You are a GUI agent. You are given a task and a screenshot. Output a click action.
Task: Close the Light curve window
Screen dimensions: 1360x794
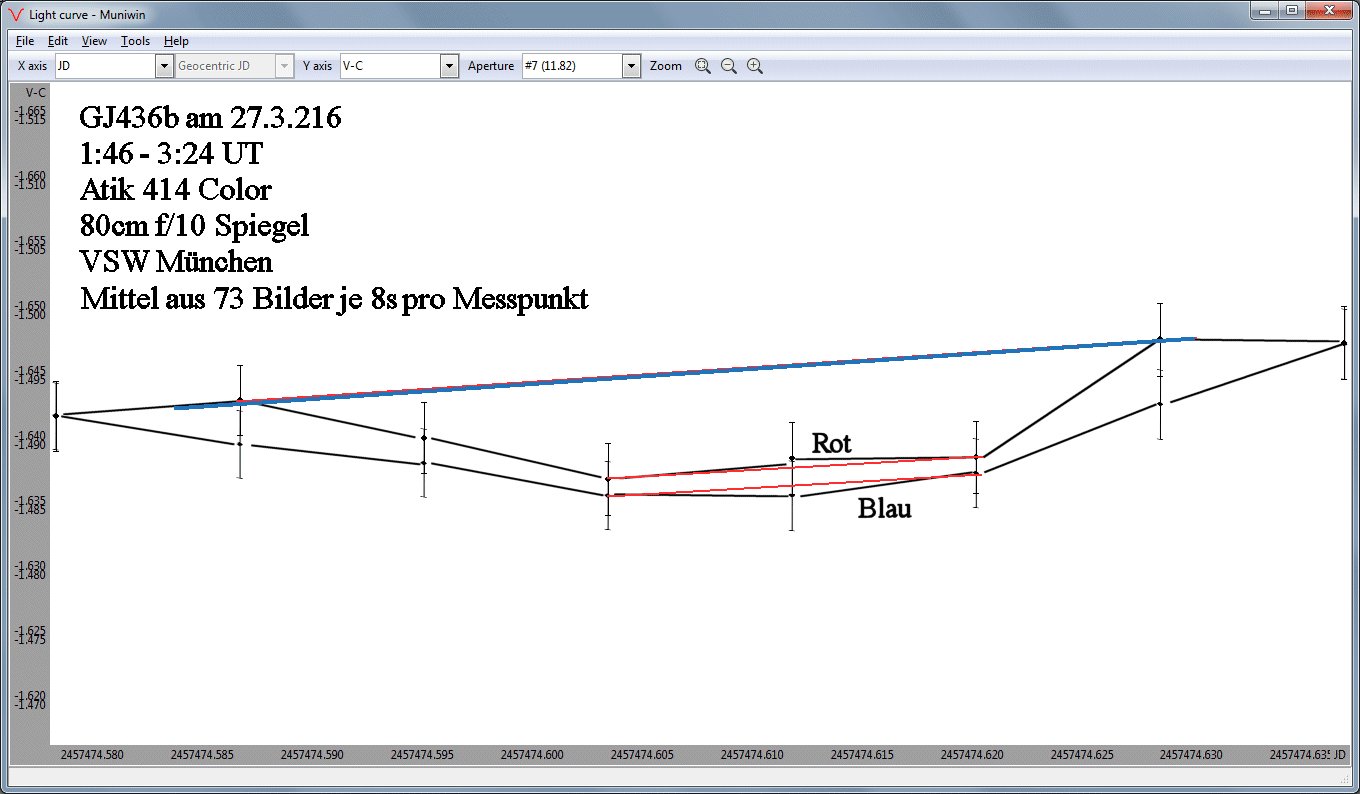pyautogui.click(x=1329, y=10)
